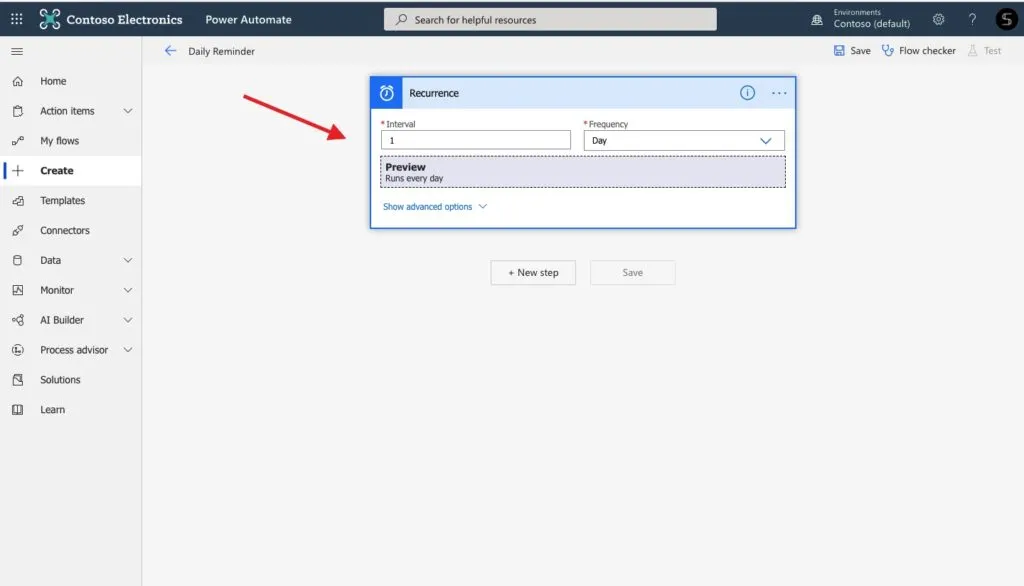Click Test in the top toolbar

[x=985, y=50]
